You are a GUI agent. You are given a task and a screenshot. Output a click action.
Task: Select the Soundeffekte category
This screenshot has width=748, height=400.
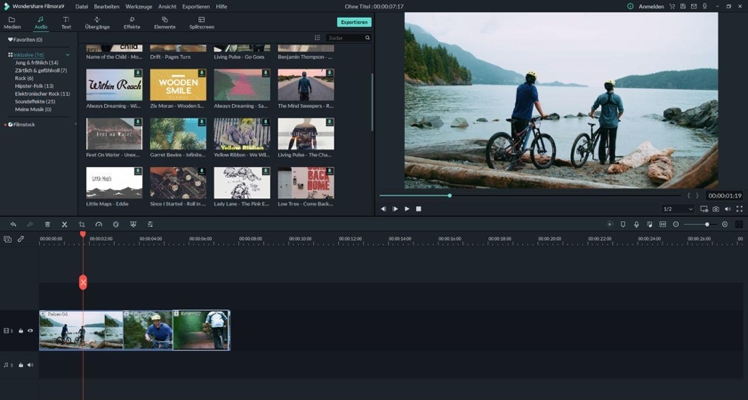pos(35,101)
